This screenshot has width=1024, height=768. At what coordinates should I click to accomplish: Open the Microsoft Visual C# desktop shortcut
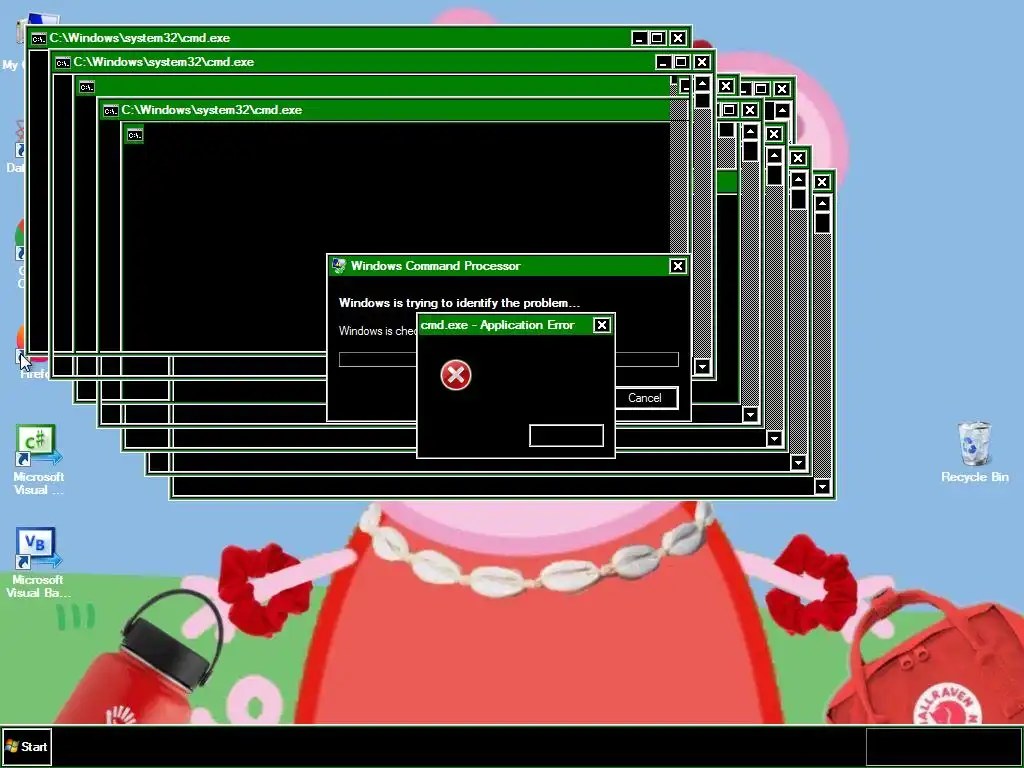click(39, 460)
